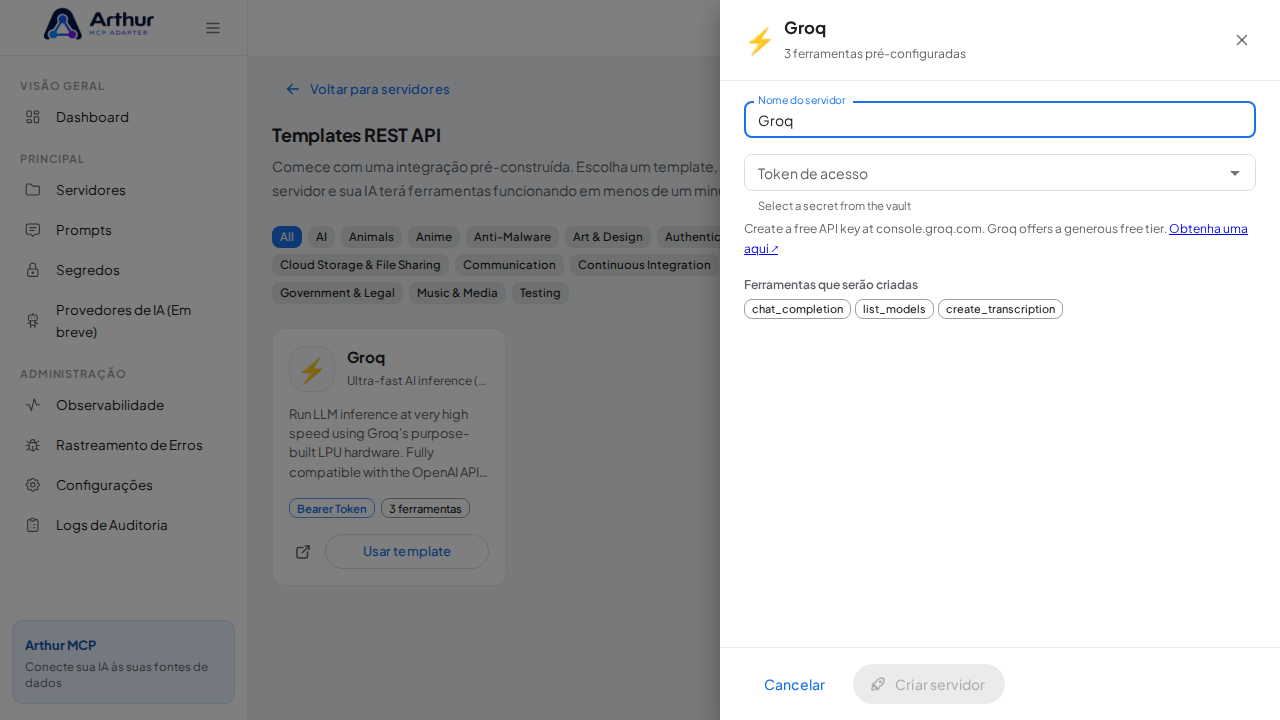Click the list_models tool chip
Image resolution: width=1280 pixels, height=720 pixels.
click(894, 309)
